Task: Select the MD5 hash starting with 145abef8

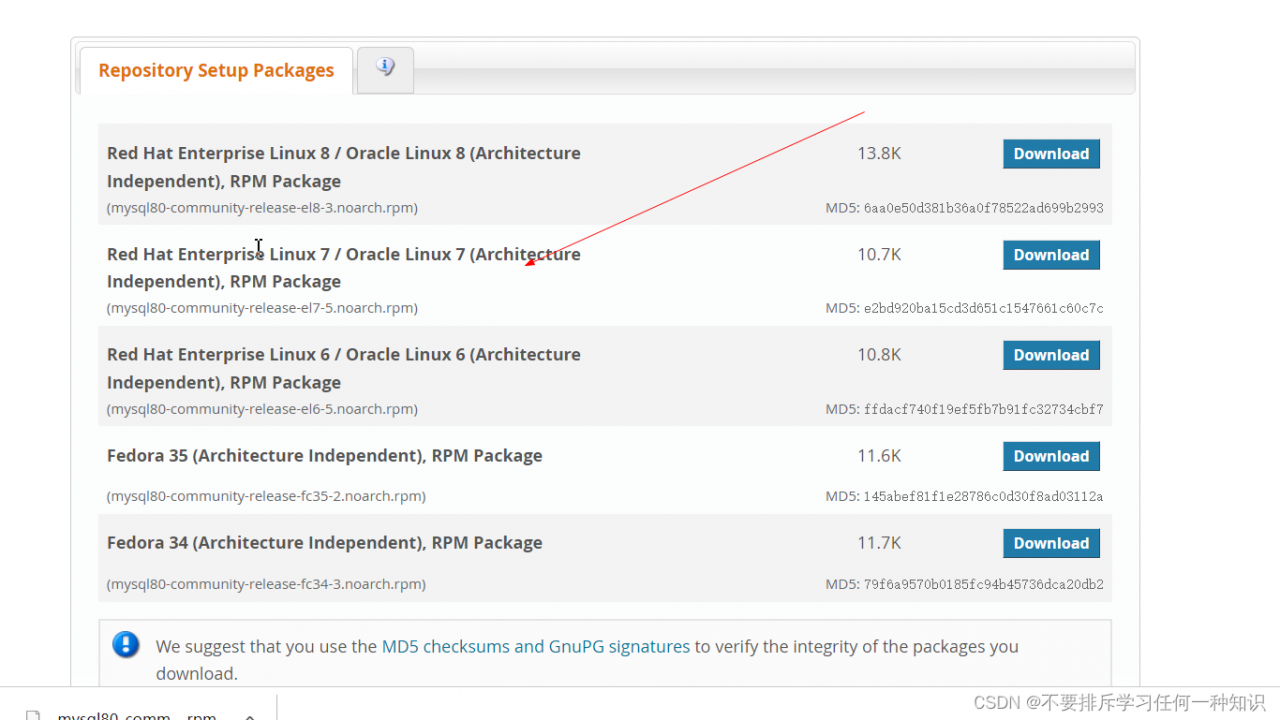Action: click(x=984, y=496)
